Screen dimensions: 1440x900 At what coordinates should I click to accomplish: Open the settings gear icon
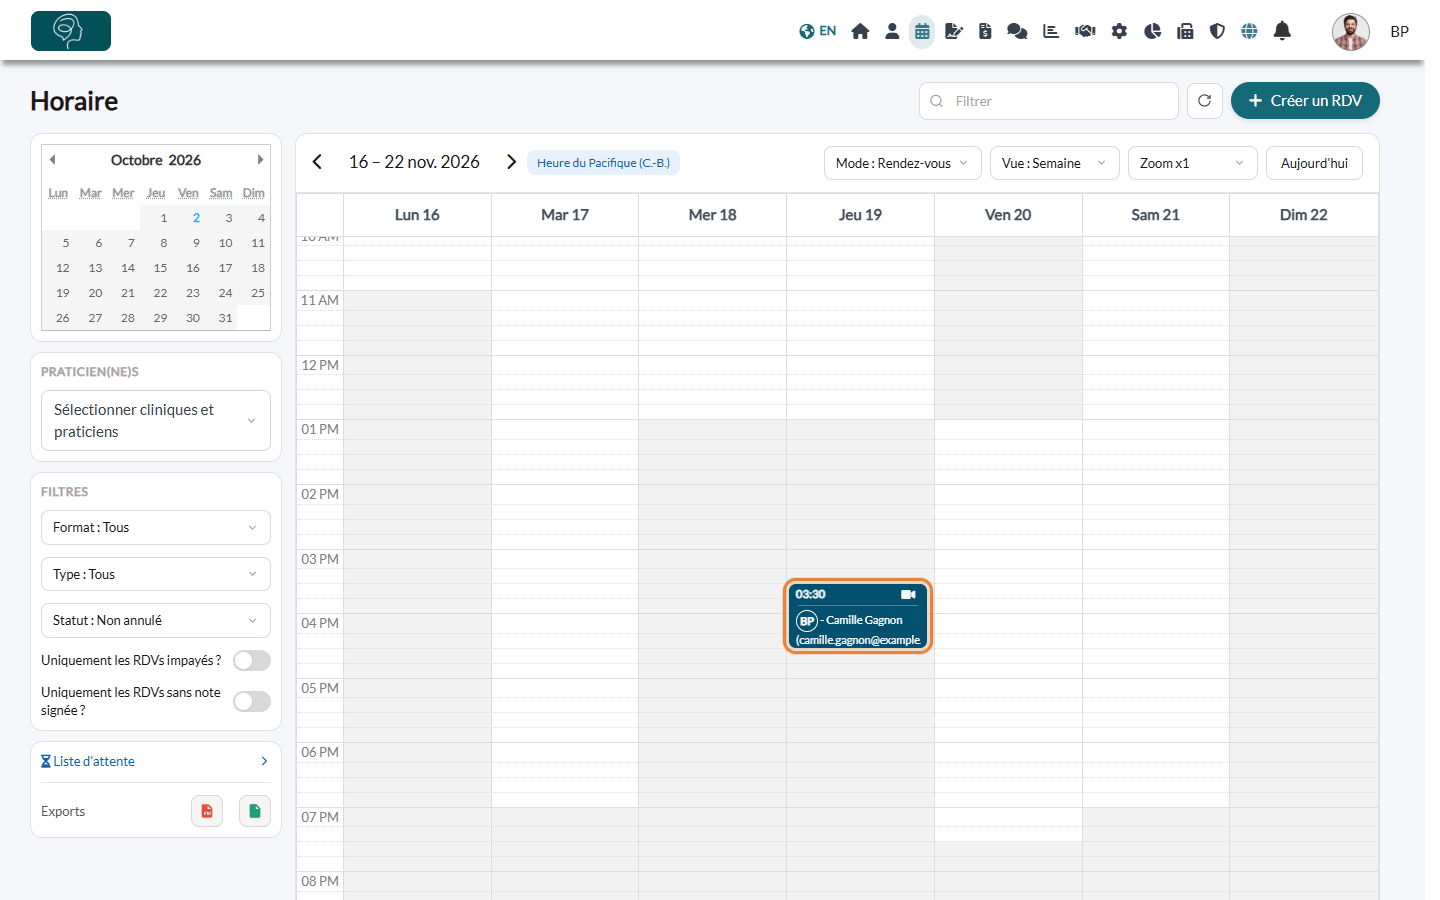[x=1119, y=31]
